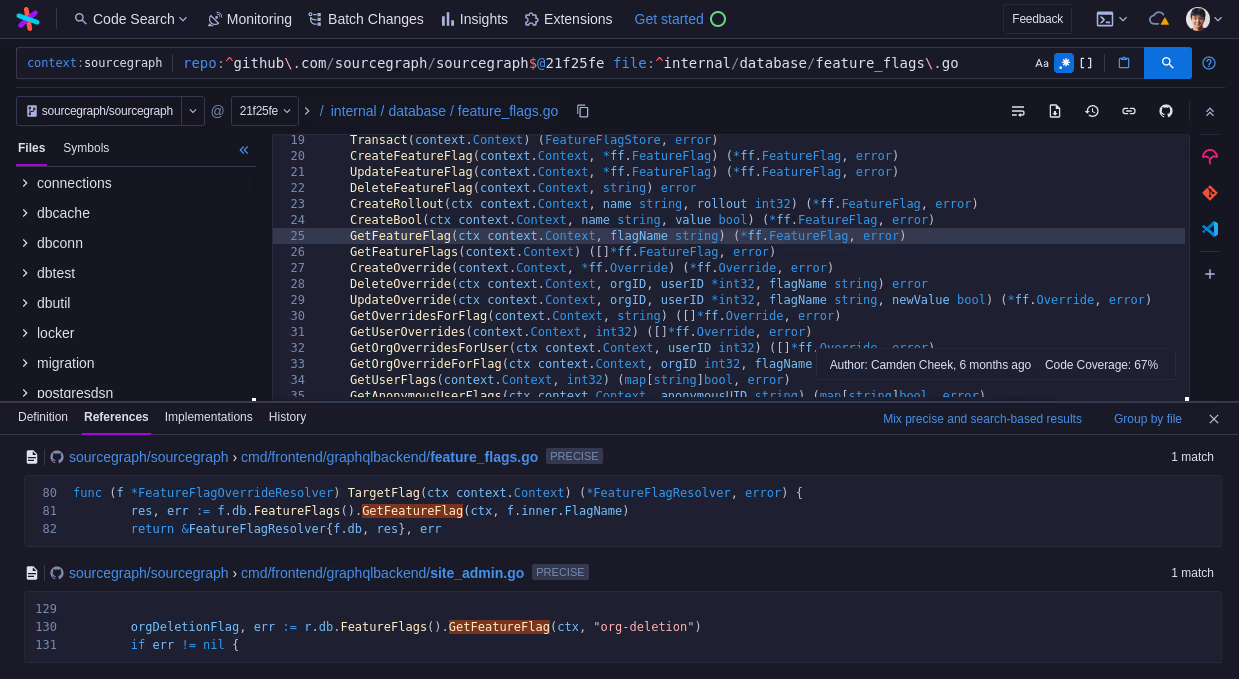The image size is (1239, 679).
Task: Click the Sourcegraph logo icon
Action: pos(28,19)
